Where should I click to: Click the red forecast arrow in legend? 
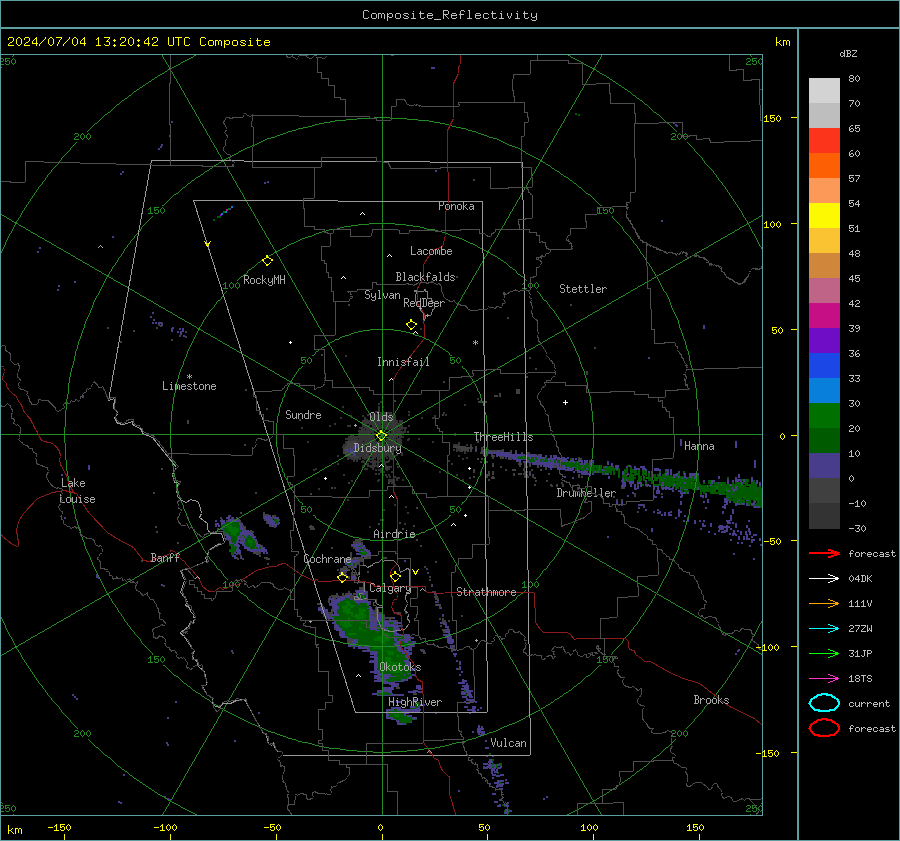(x=824, y=553)
